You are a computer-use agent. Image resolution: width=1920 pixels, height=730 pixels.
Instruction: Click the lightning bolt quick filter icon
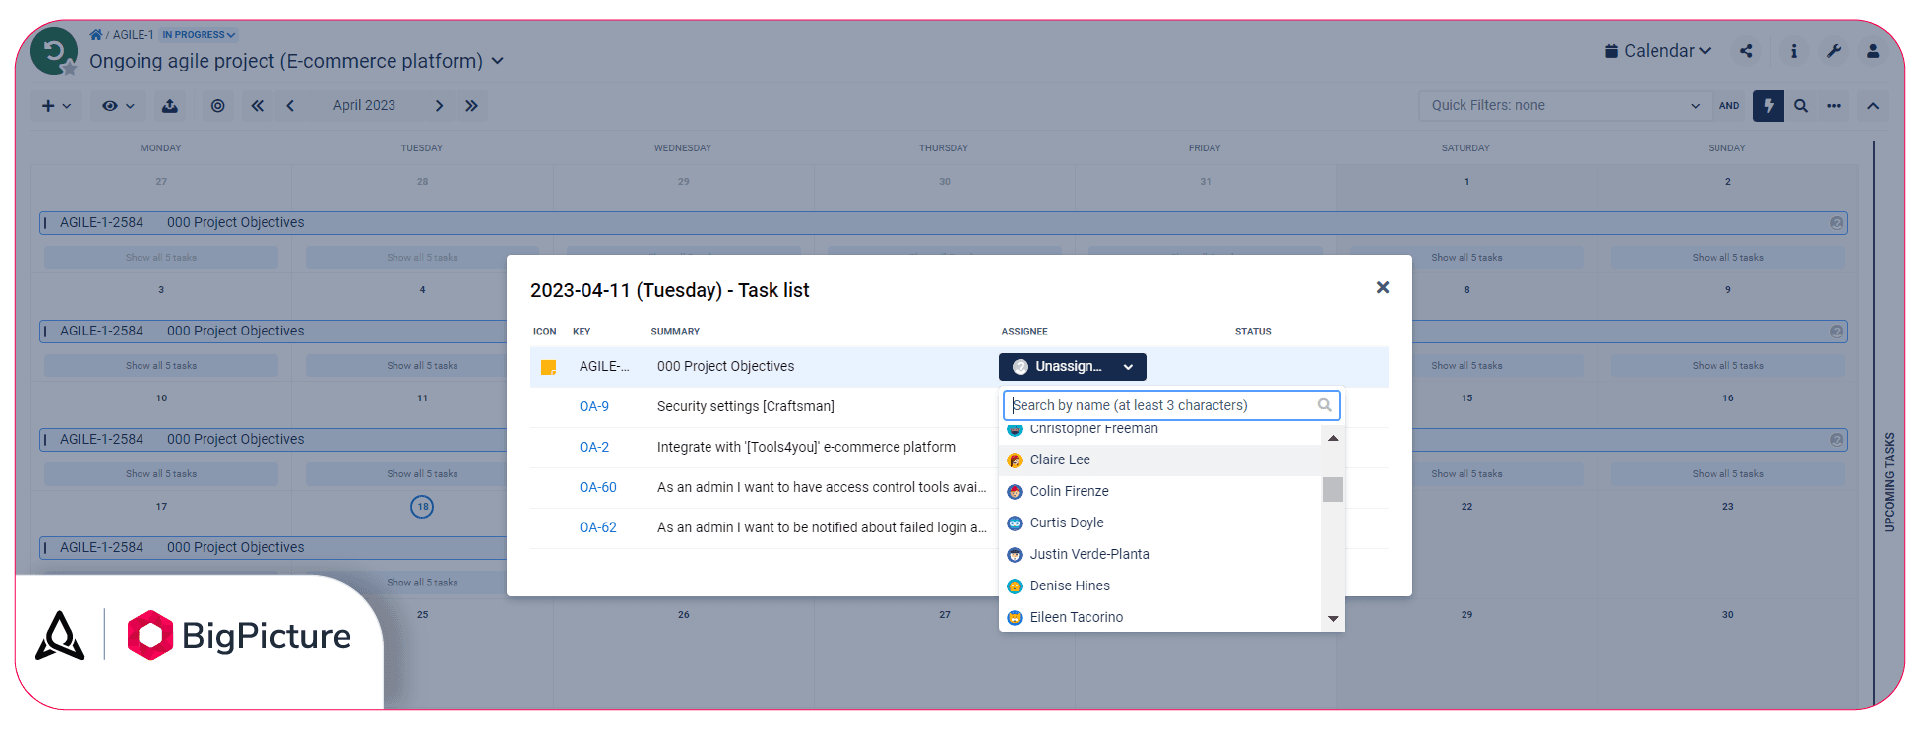click(x=1768, y=106)
